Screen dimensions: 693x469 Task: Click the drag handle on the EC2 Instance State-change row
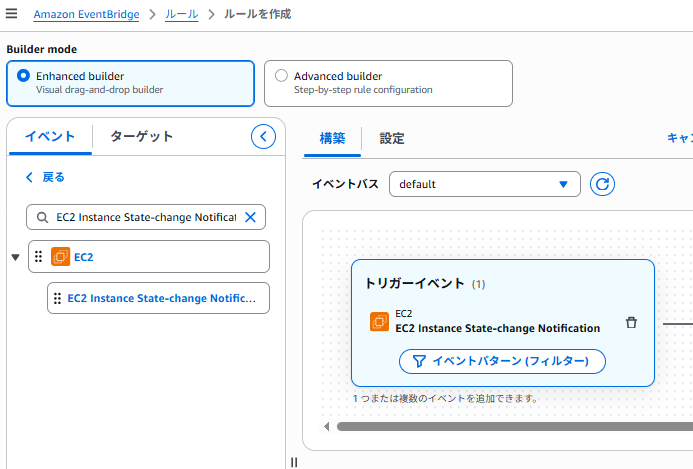click(x=57, y=298)
